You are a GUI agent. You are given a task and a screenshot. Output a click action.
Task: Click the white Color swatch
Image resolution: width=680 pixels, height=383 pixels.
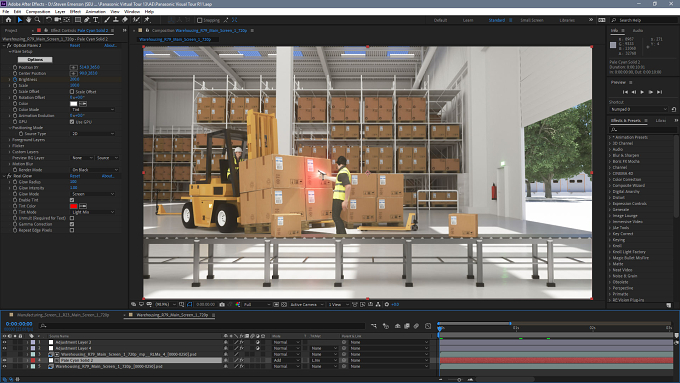[74, 104]
